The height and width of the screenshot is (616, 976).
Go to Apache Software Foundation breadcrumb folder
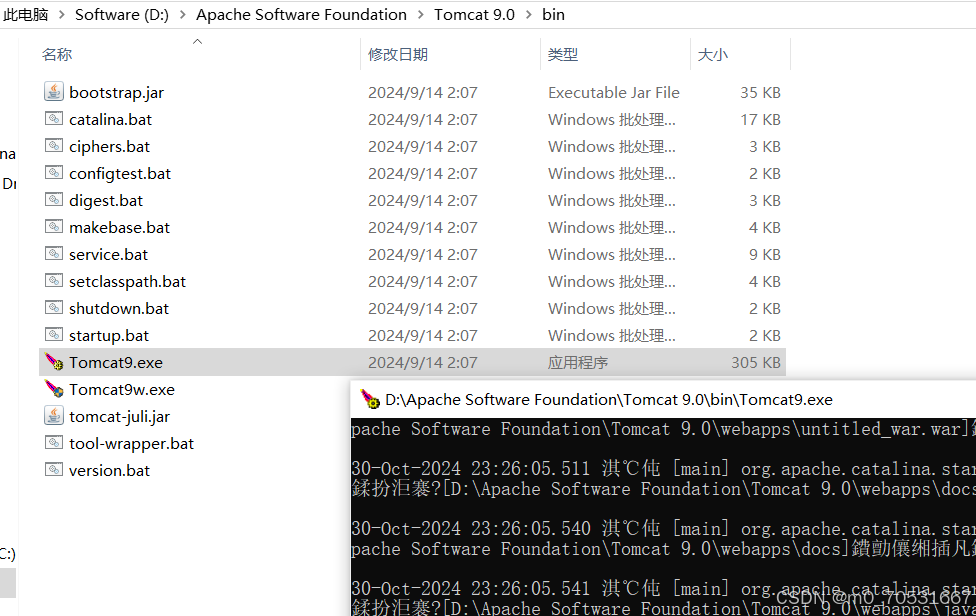pyautogui.click(x=301, y=14)
